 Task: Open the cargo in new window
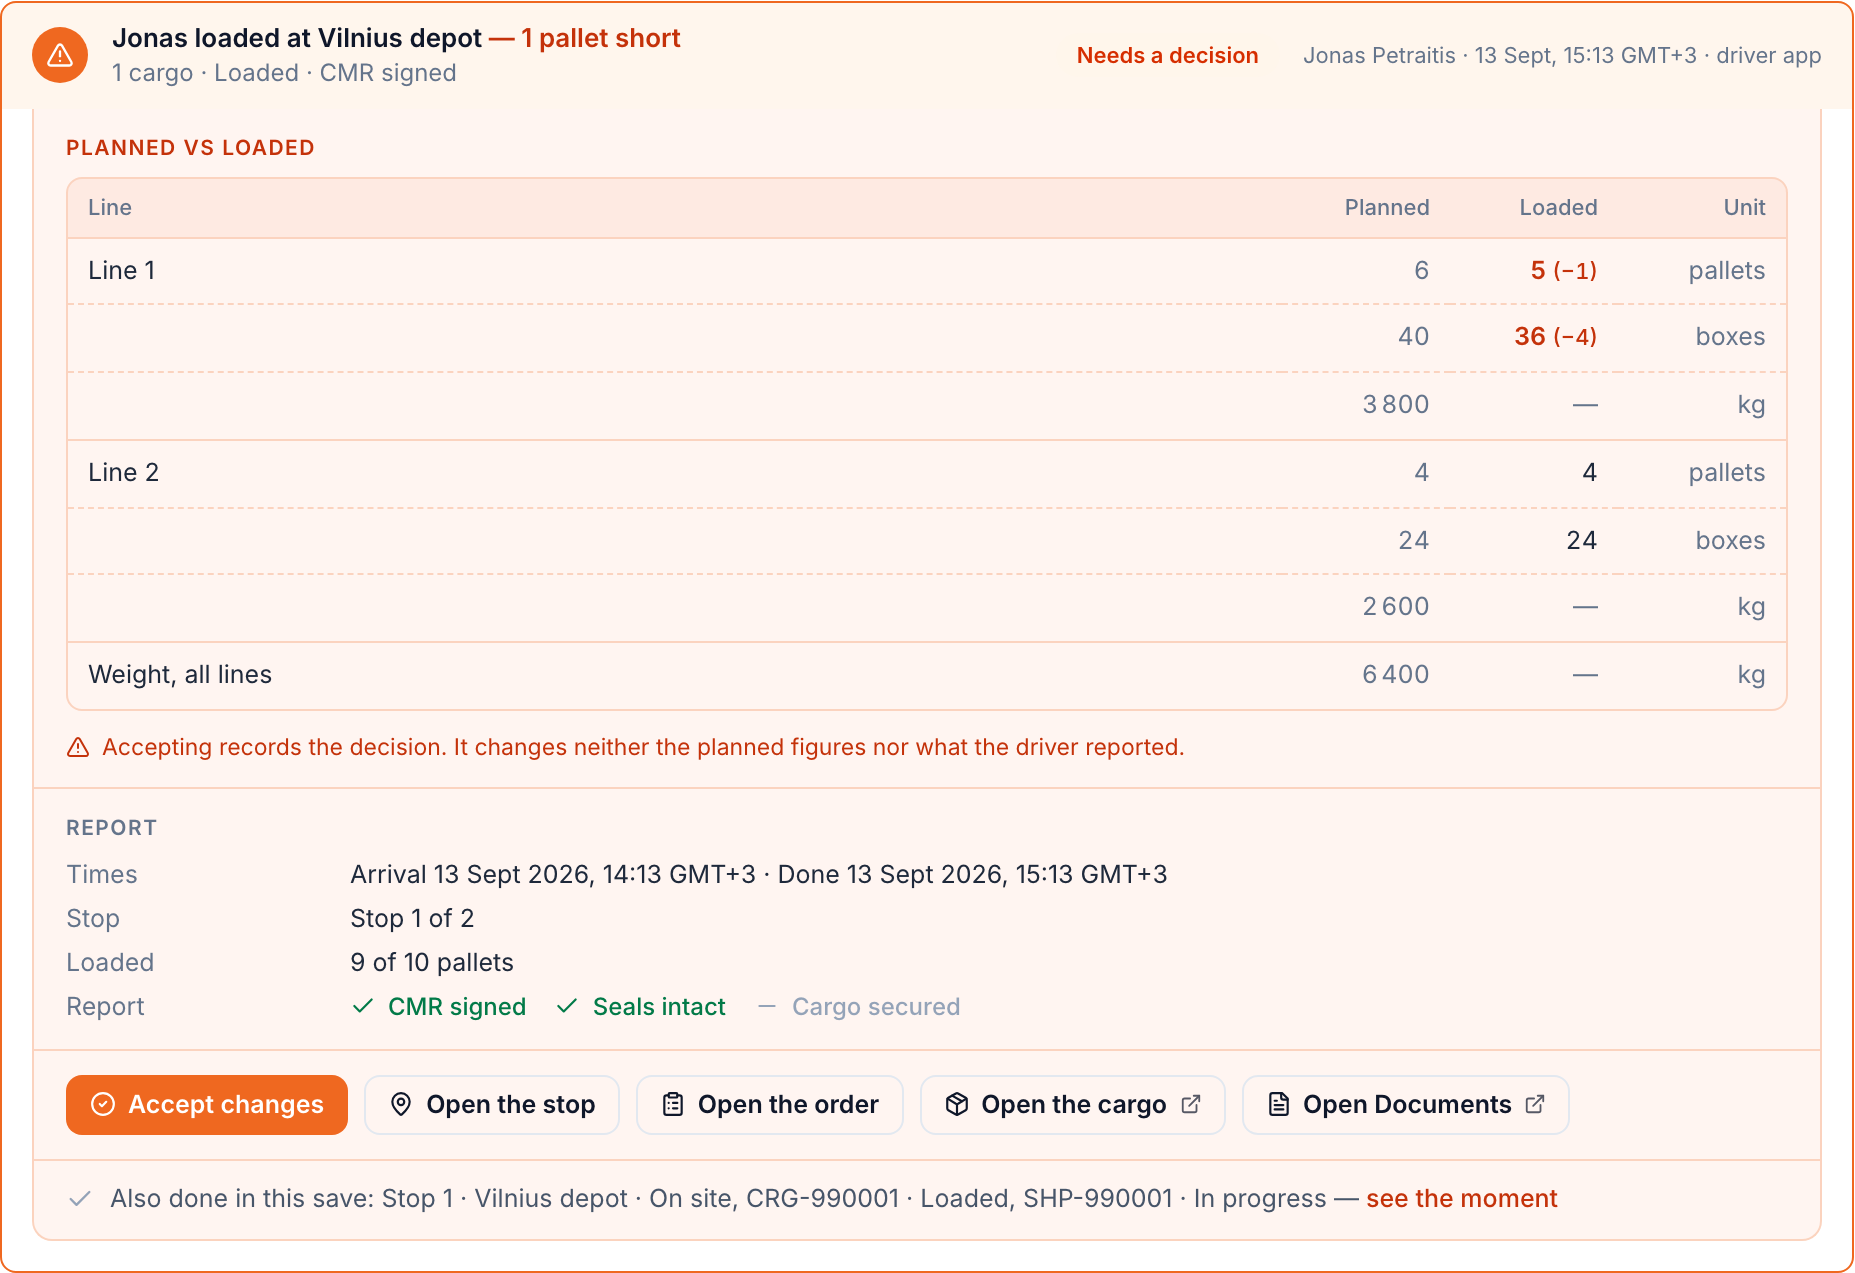pos(1073,1105)
